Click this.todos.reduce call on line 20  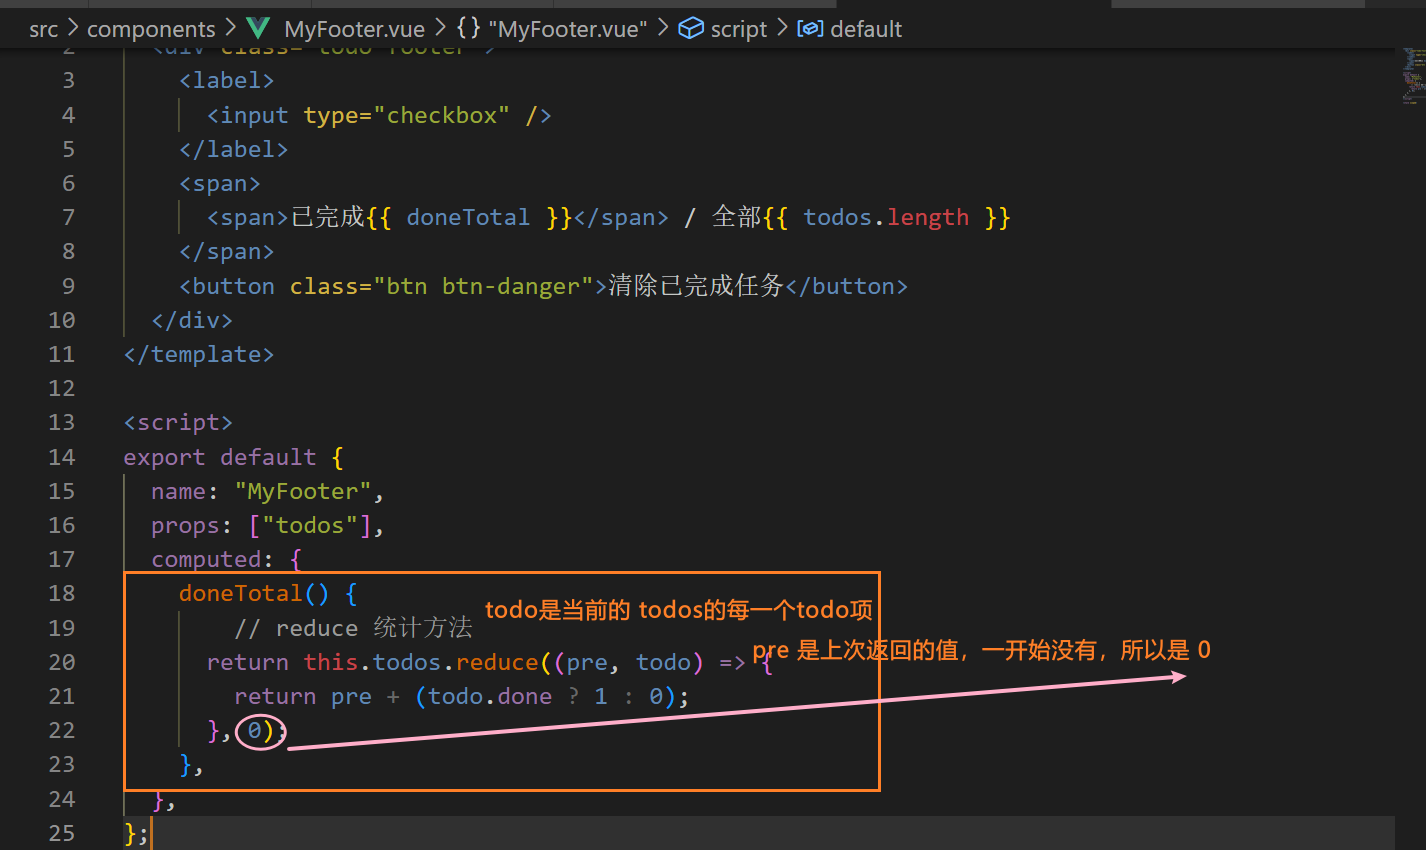pyautogui.click(x=421, y=662)
